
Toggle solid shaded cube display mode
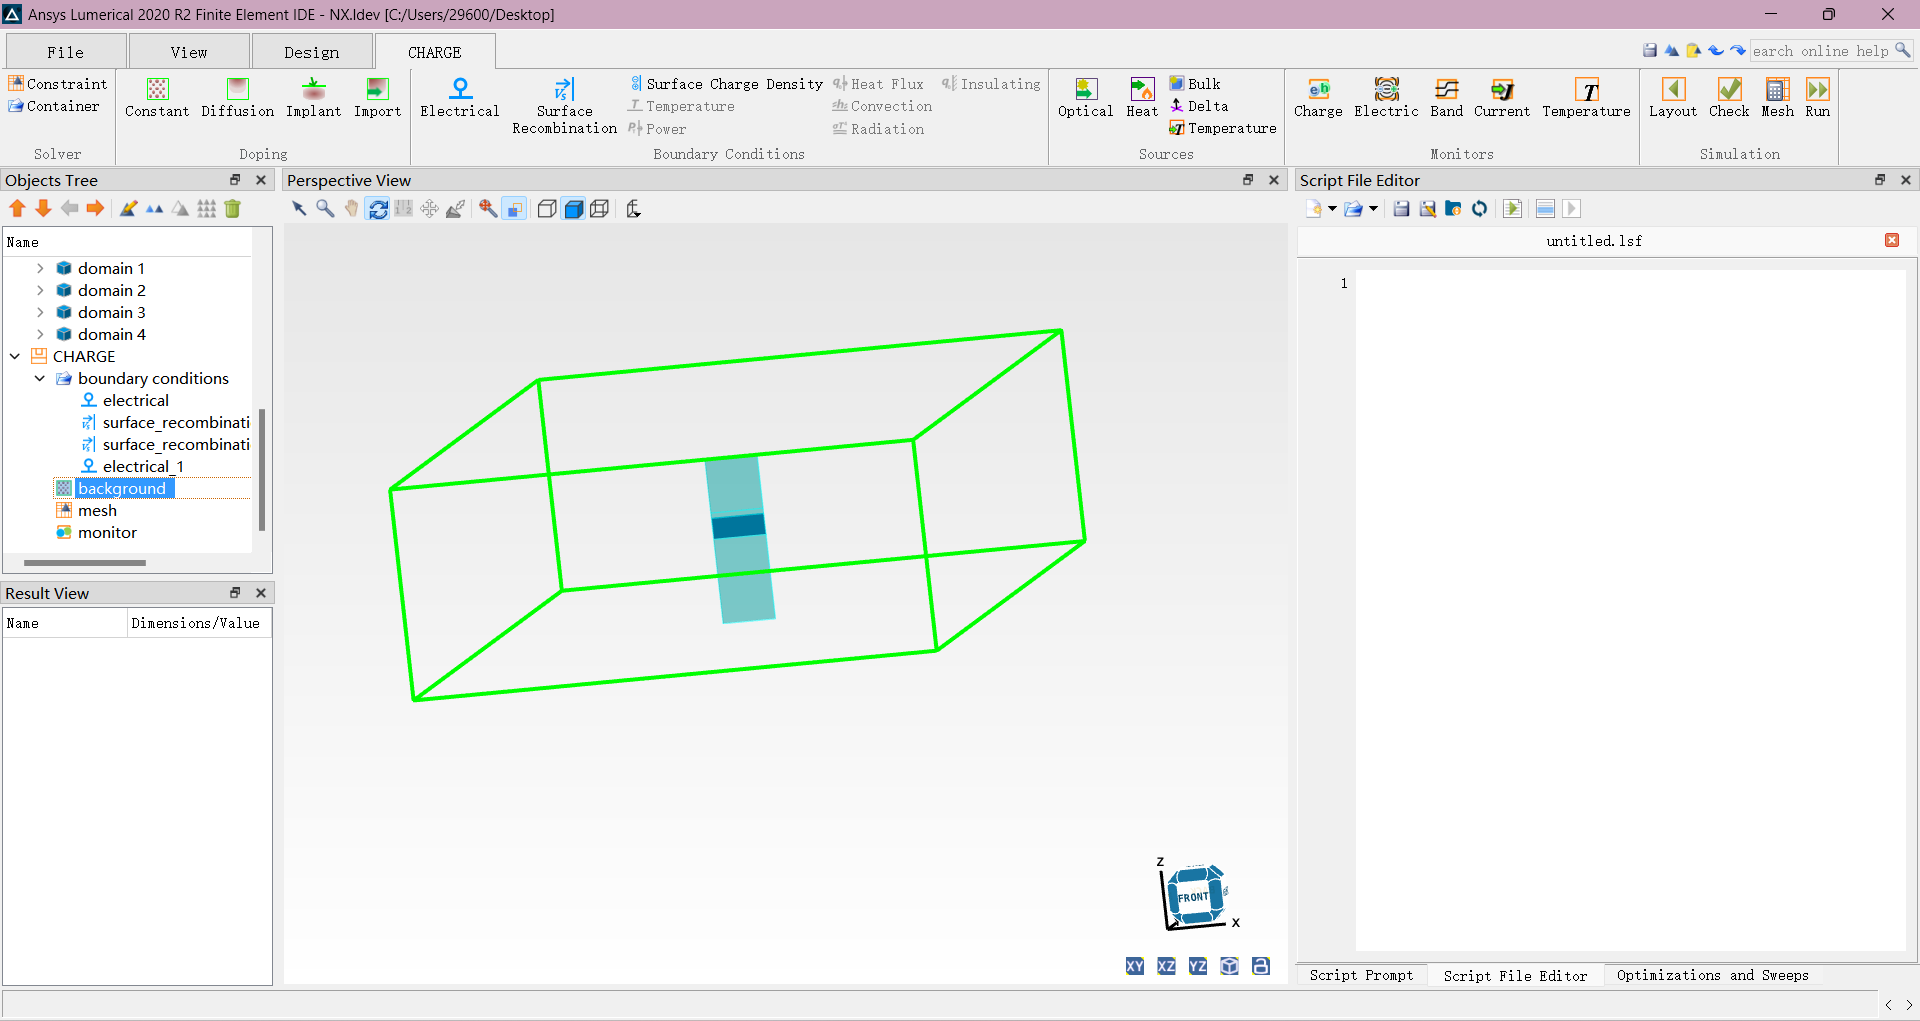click(x=573, y=209)
